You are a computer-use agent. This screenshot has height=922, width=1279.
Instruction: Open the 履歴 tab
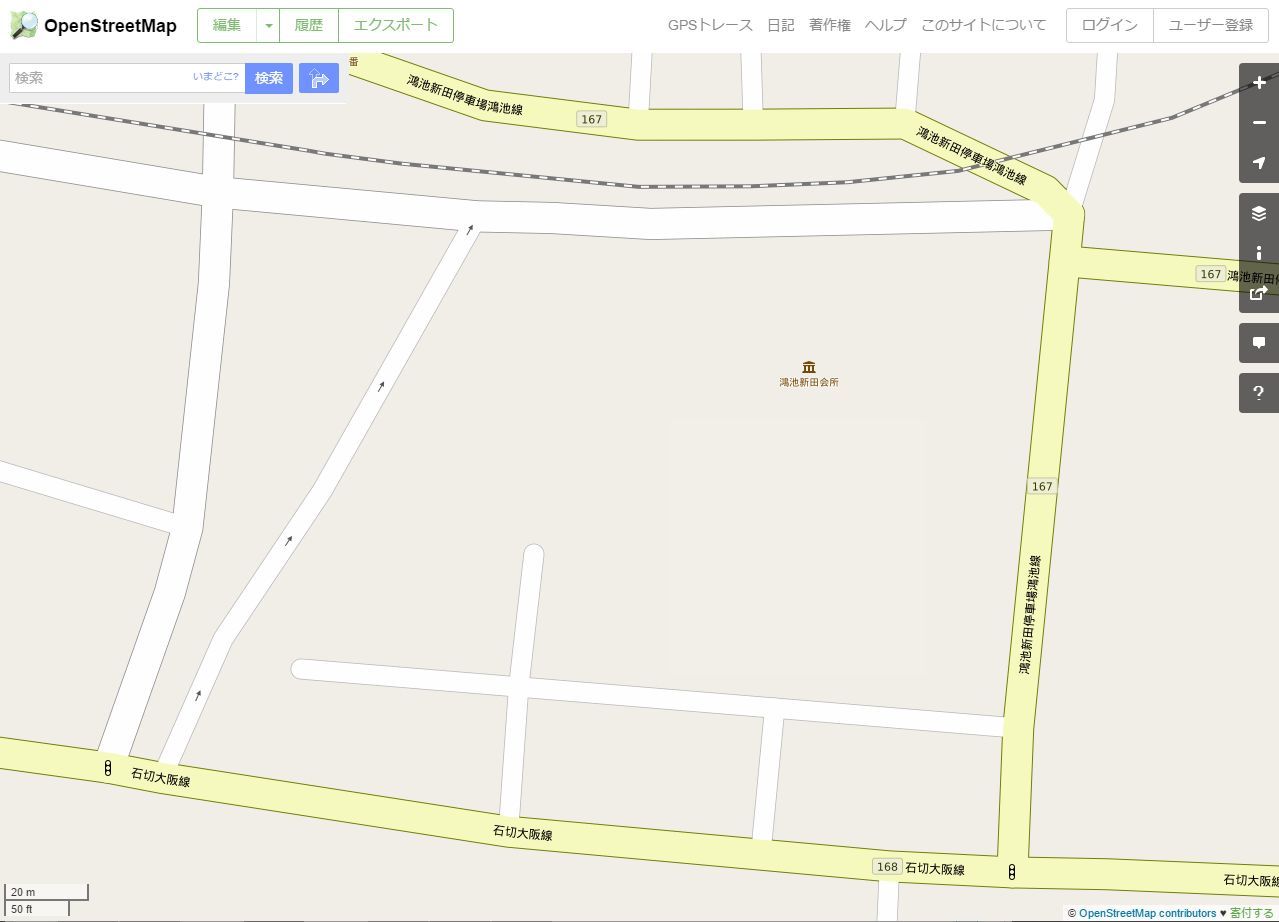tap(309, 26)
